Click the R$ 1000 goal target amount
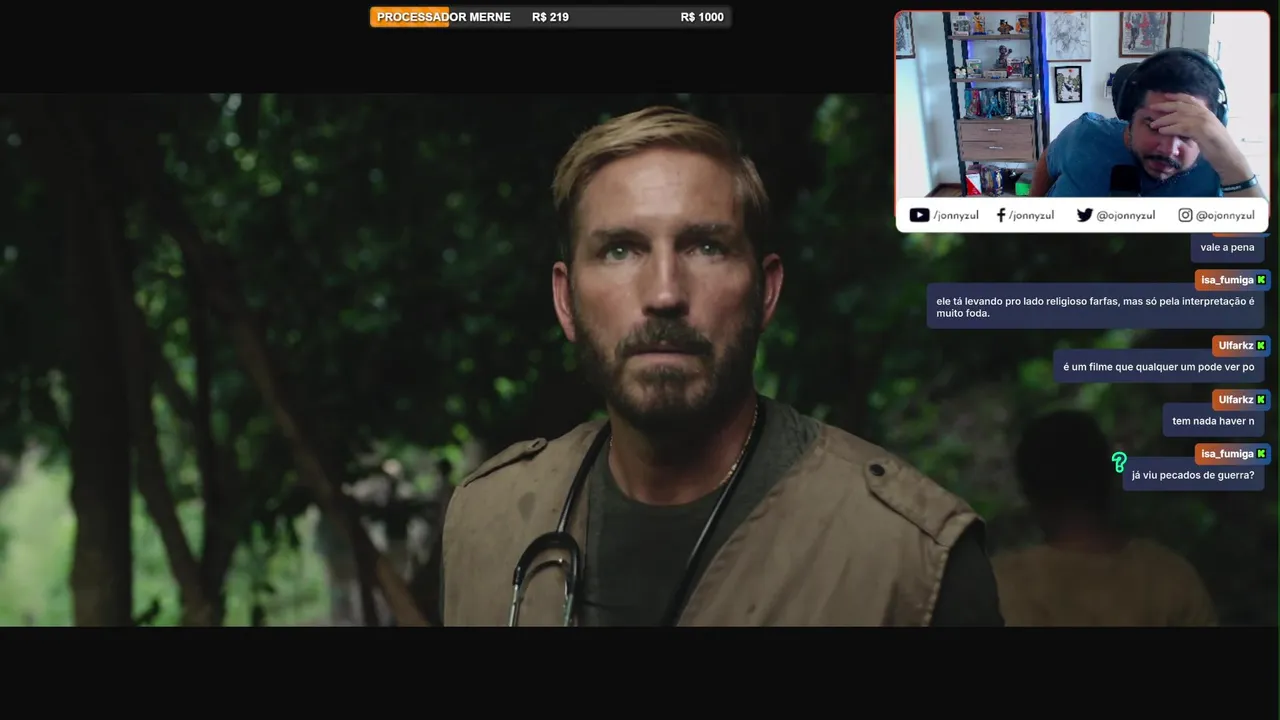The width and height of the screenshot is (1280, 720). [x=702, y=17]
